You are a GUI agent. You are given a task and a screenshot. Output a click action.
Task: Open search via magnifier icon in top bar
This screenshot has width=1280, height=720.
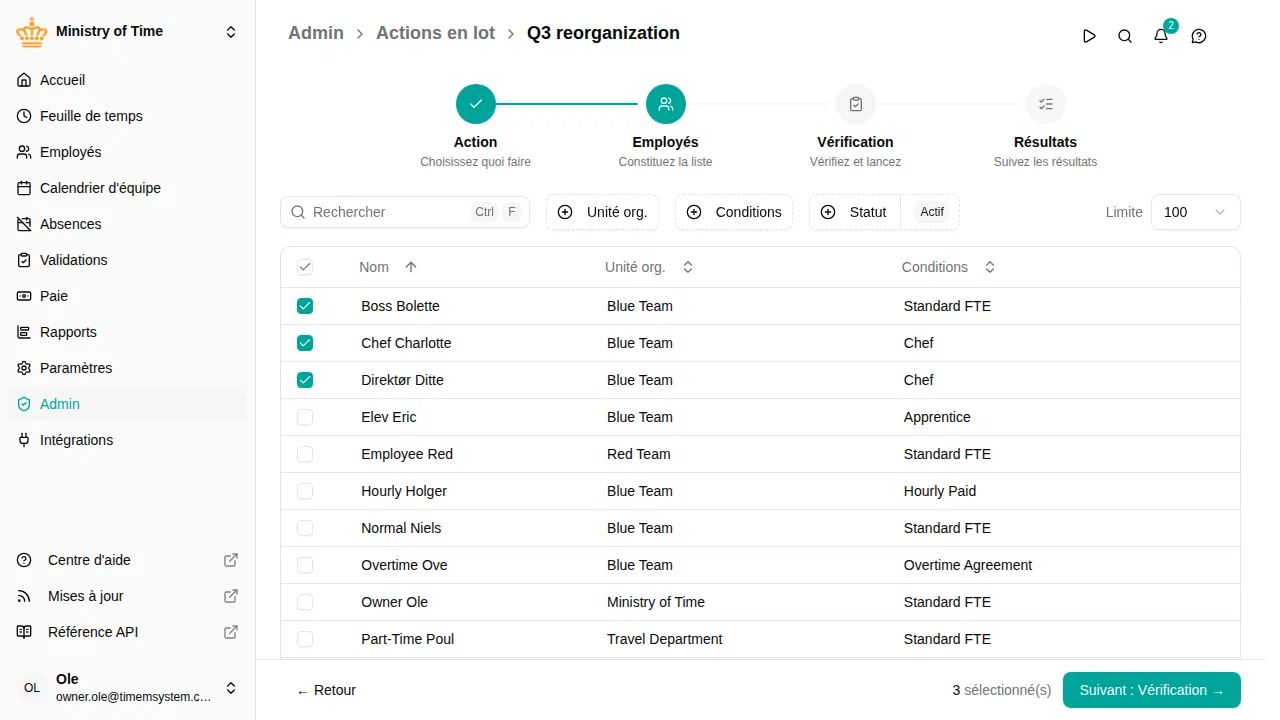click(1125, 36)
